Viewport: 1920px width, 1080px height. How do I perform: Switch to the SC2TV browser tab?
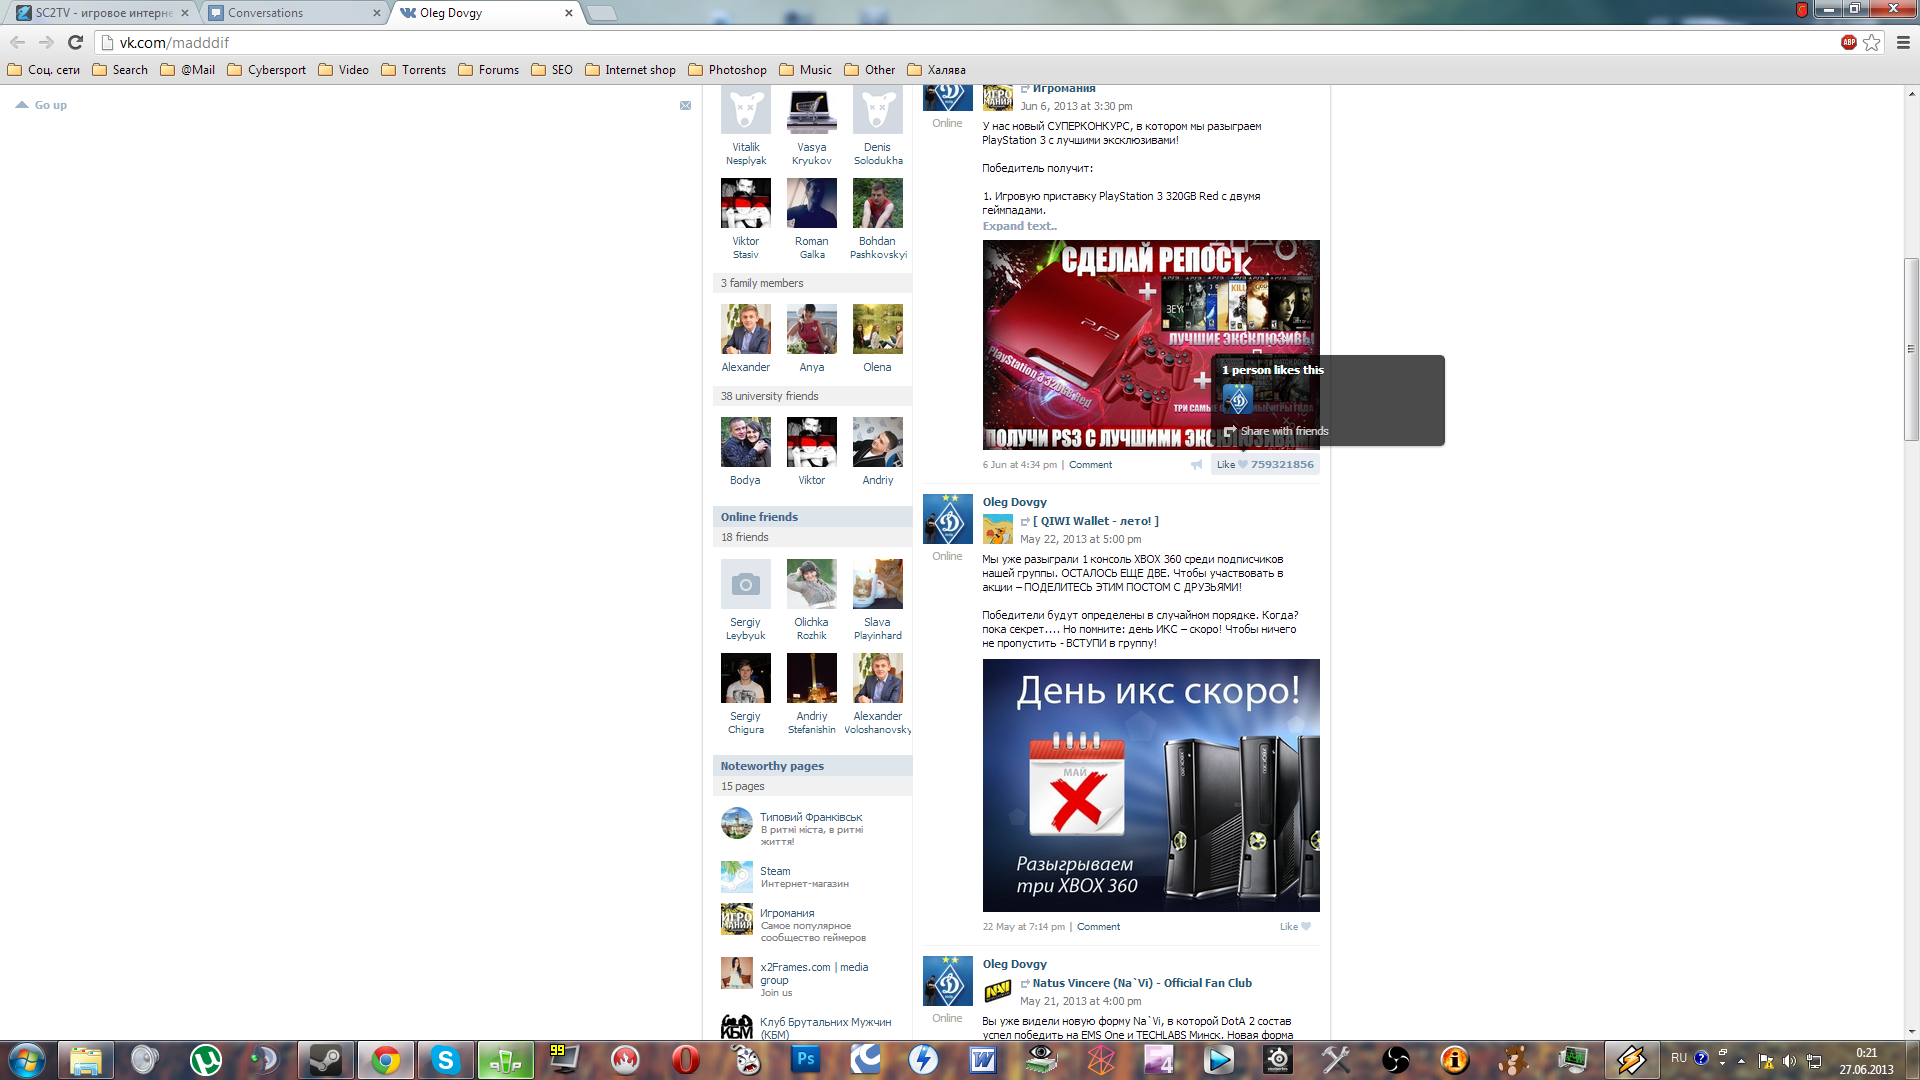click(102, 13)
